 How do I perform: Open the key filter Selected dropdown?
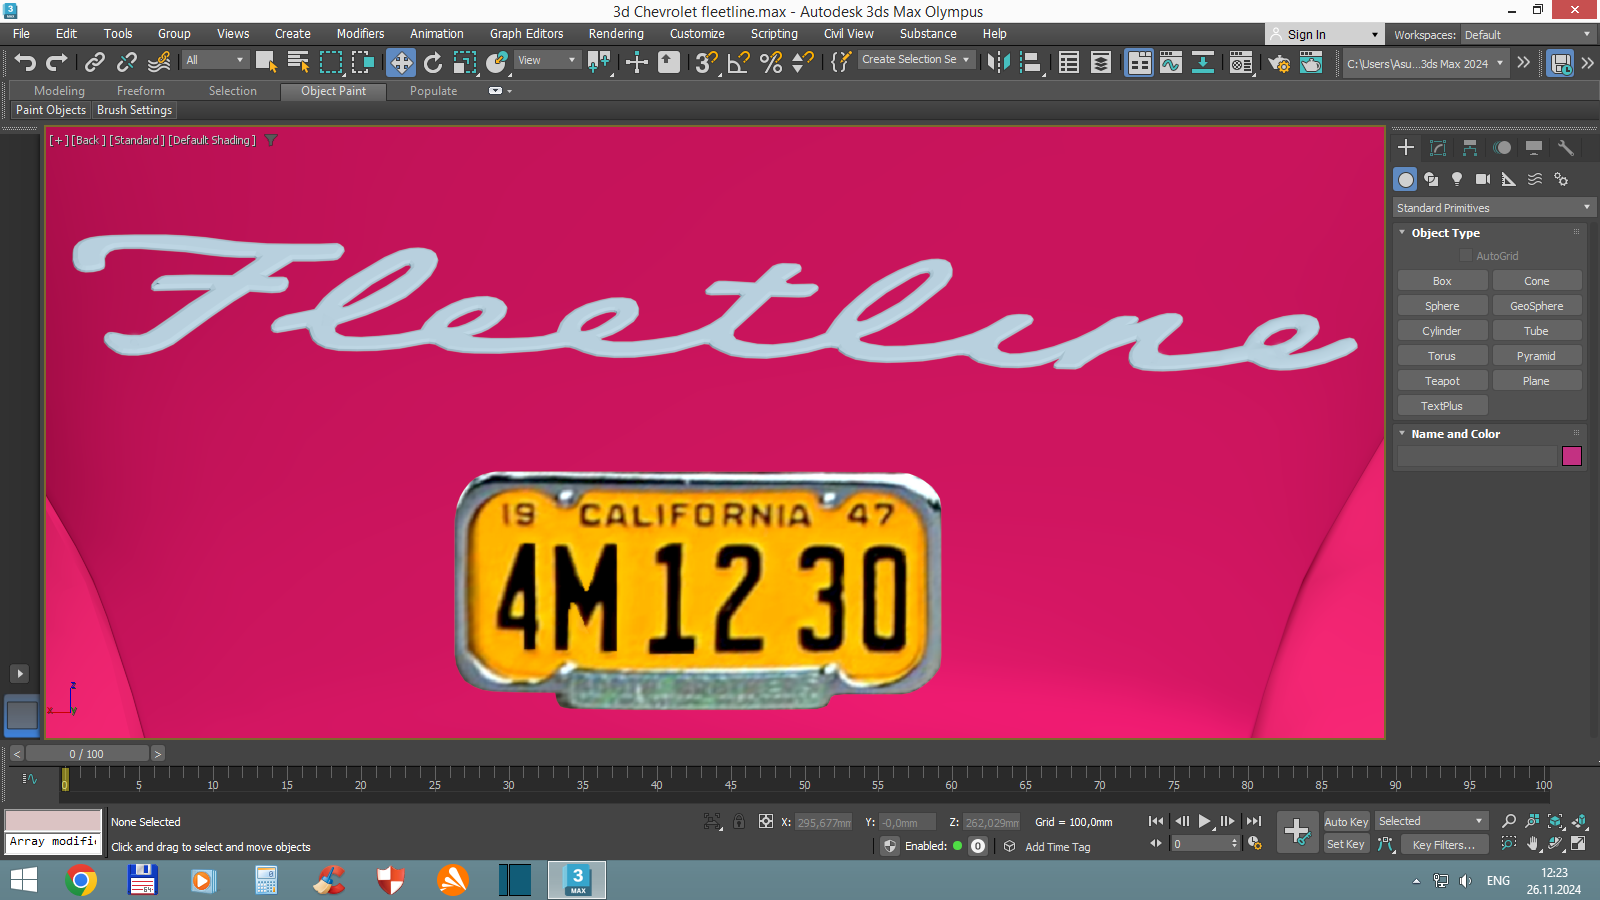[1431, 821]
